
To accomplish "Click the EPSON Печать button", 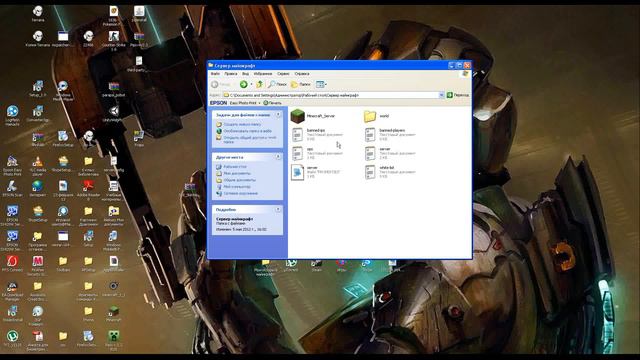I will [x=273, y=103].
